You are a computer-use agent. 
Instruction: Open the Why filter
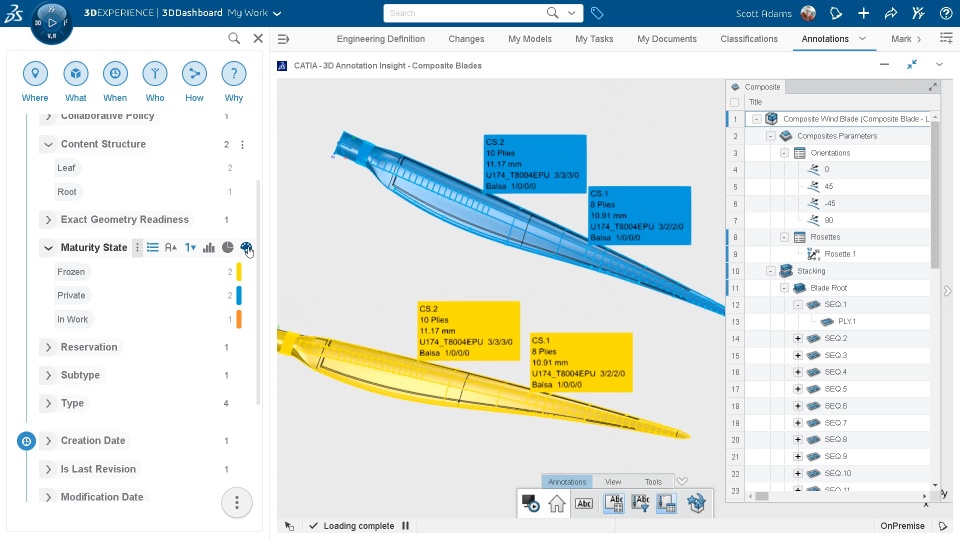(234, 74)
